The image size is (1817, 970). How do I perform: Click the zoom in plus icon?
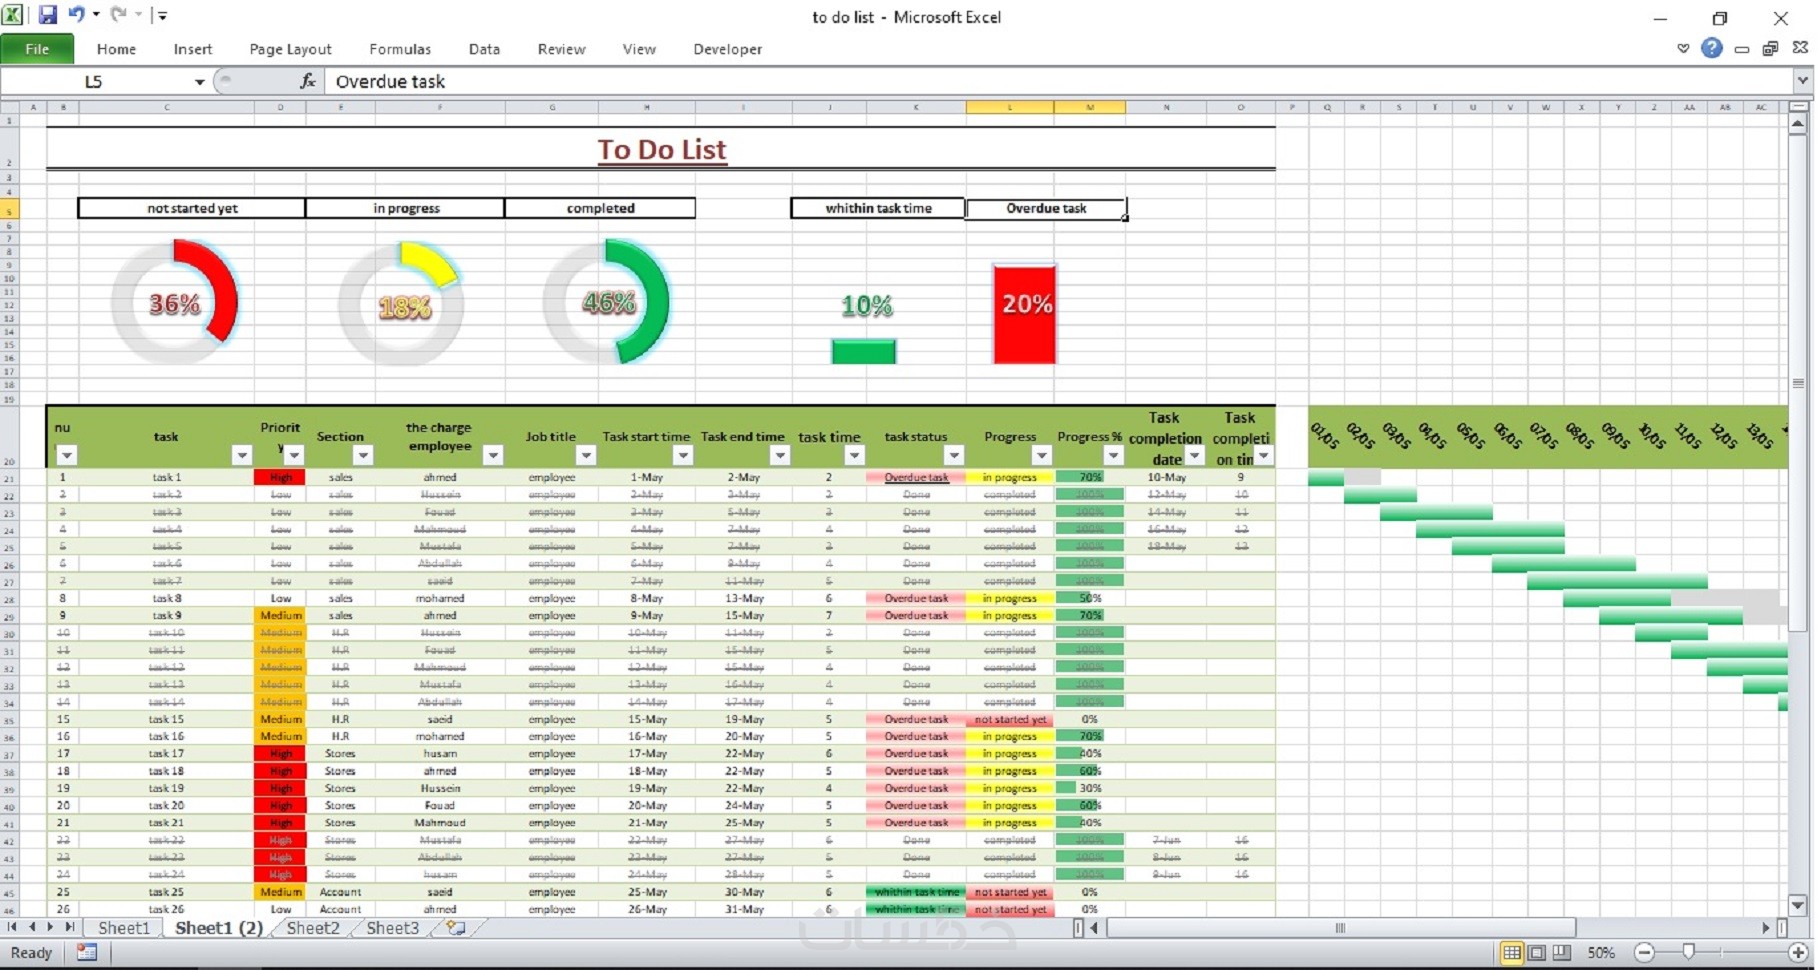pyautogui.click(x=1798, y=953)
